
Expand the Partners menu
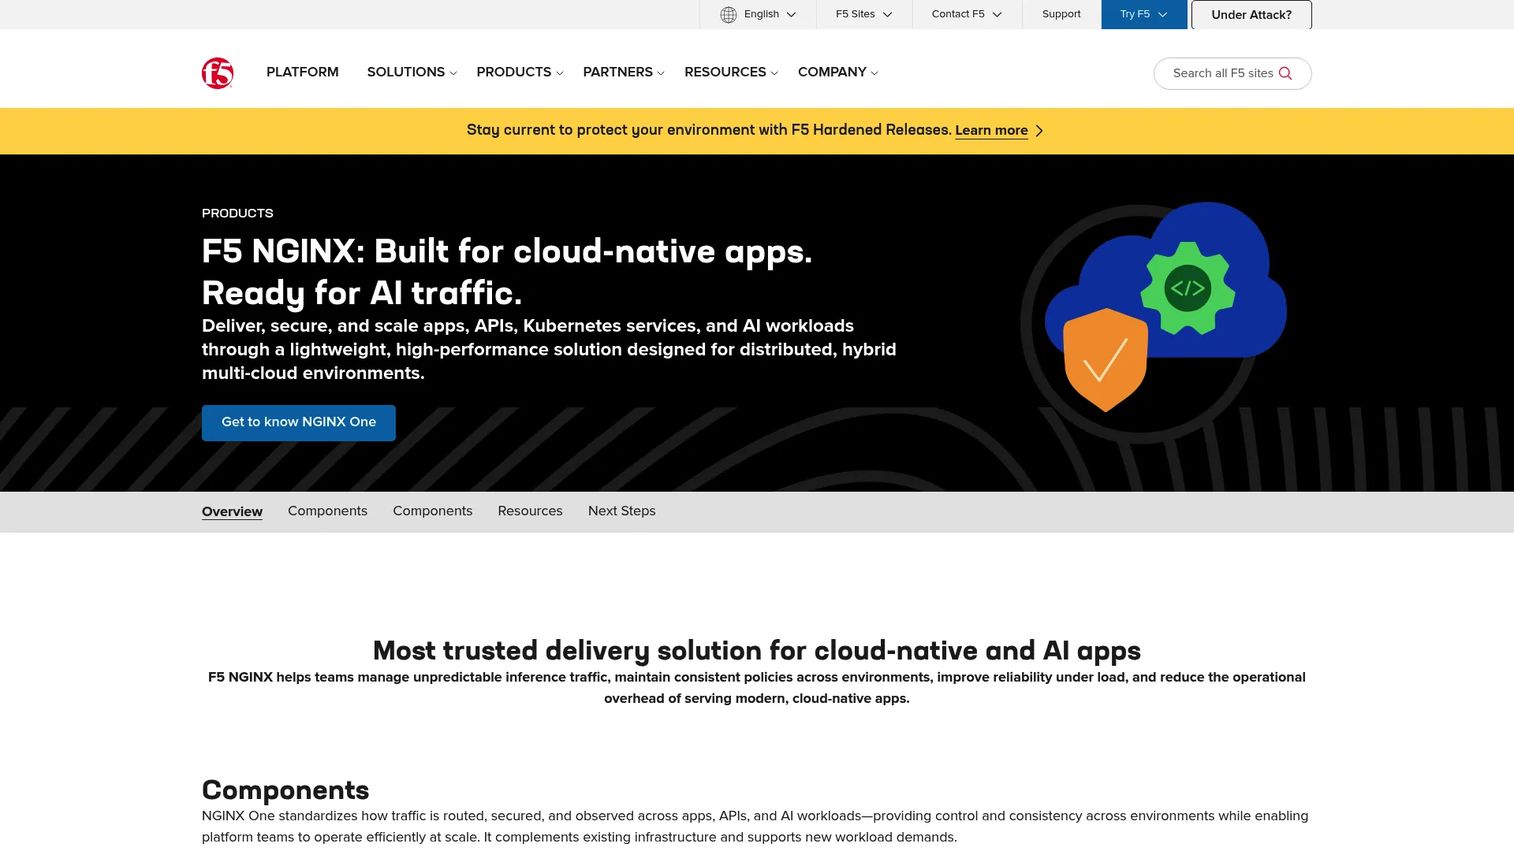tap(623, 72)
